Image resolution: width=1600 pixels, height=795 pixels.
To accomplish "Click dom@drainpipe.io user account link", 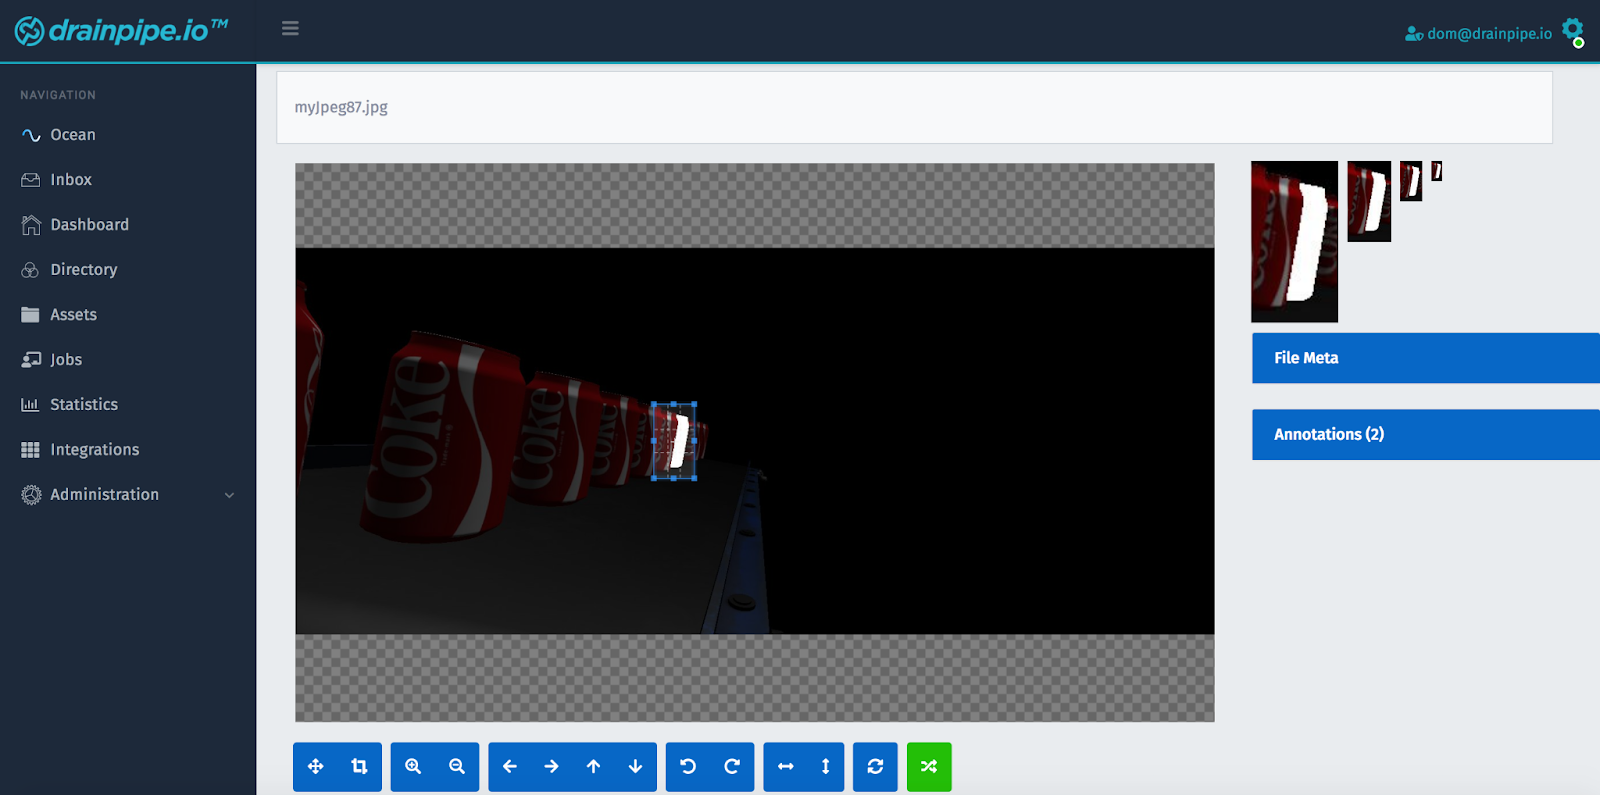I will click(1489, 34).
